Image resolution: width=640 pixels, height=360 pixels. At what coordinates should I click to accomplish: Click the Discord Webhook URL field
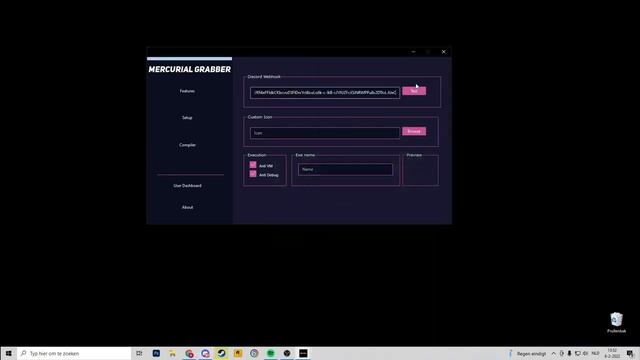point(325,93)
